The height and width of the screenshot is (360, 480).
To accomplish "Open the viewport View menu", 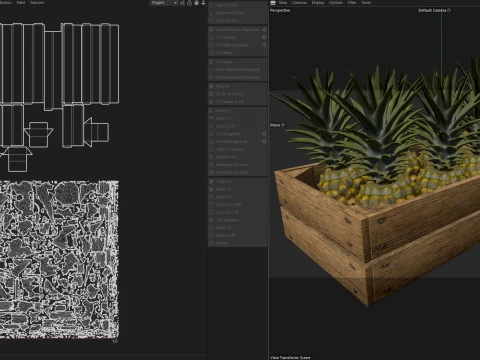I will pos(283,3).
